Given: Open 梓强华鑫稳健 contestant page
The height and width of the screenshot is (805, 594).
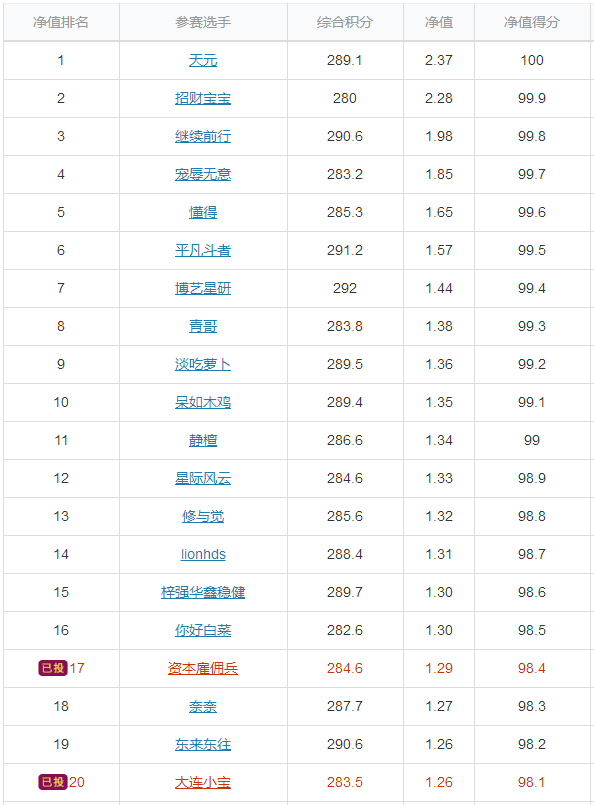Looking at the screenshot, I should pos(203,592).
